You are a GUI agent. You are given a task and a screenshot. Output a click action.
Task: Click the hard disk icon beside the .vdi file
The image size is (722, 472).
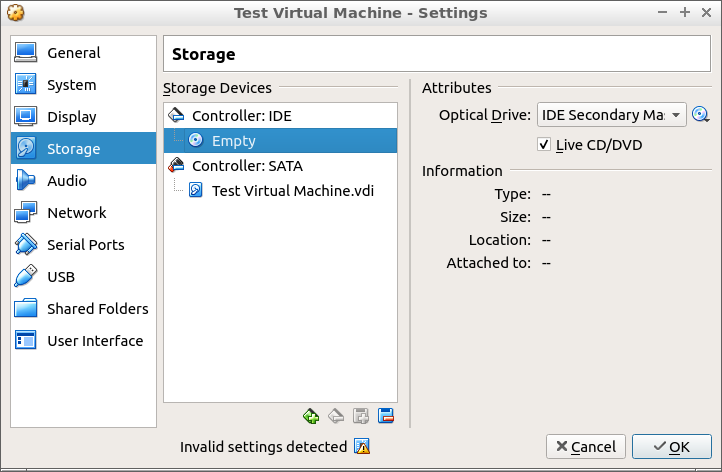pos(196,190)
